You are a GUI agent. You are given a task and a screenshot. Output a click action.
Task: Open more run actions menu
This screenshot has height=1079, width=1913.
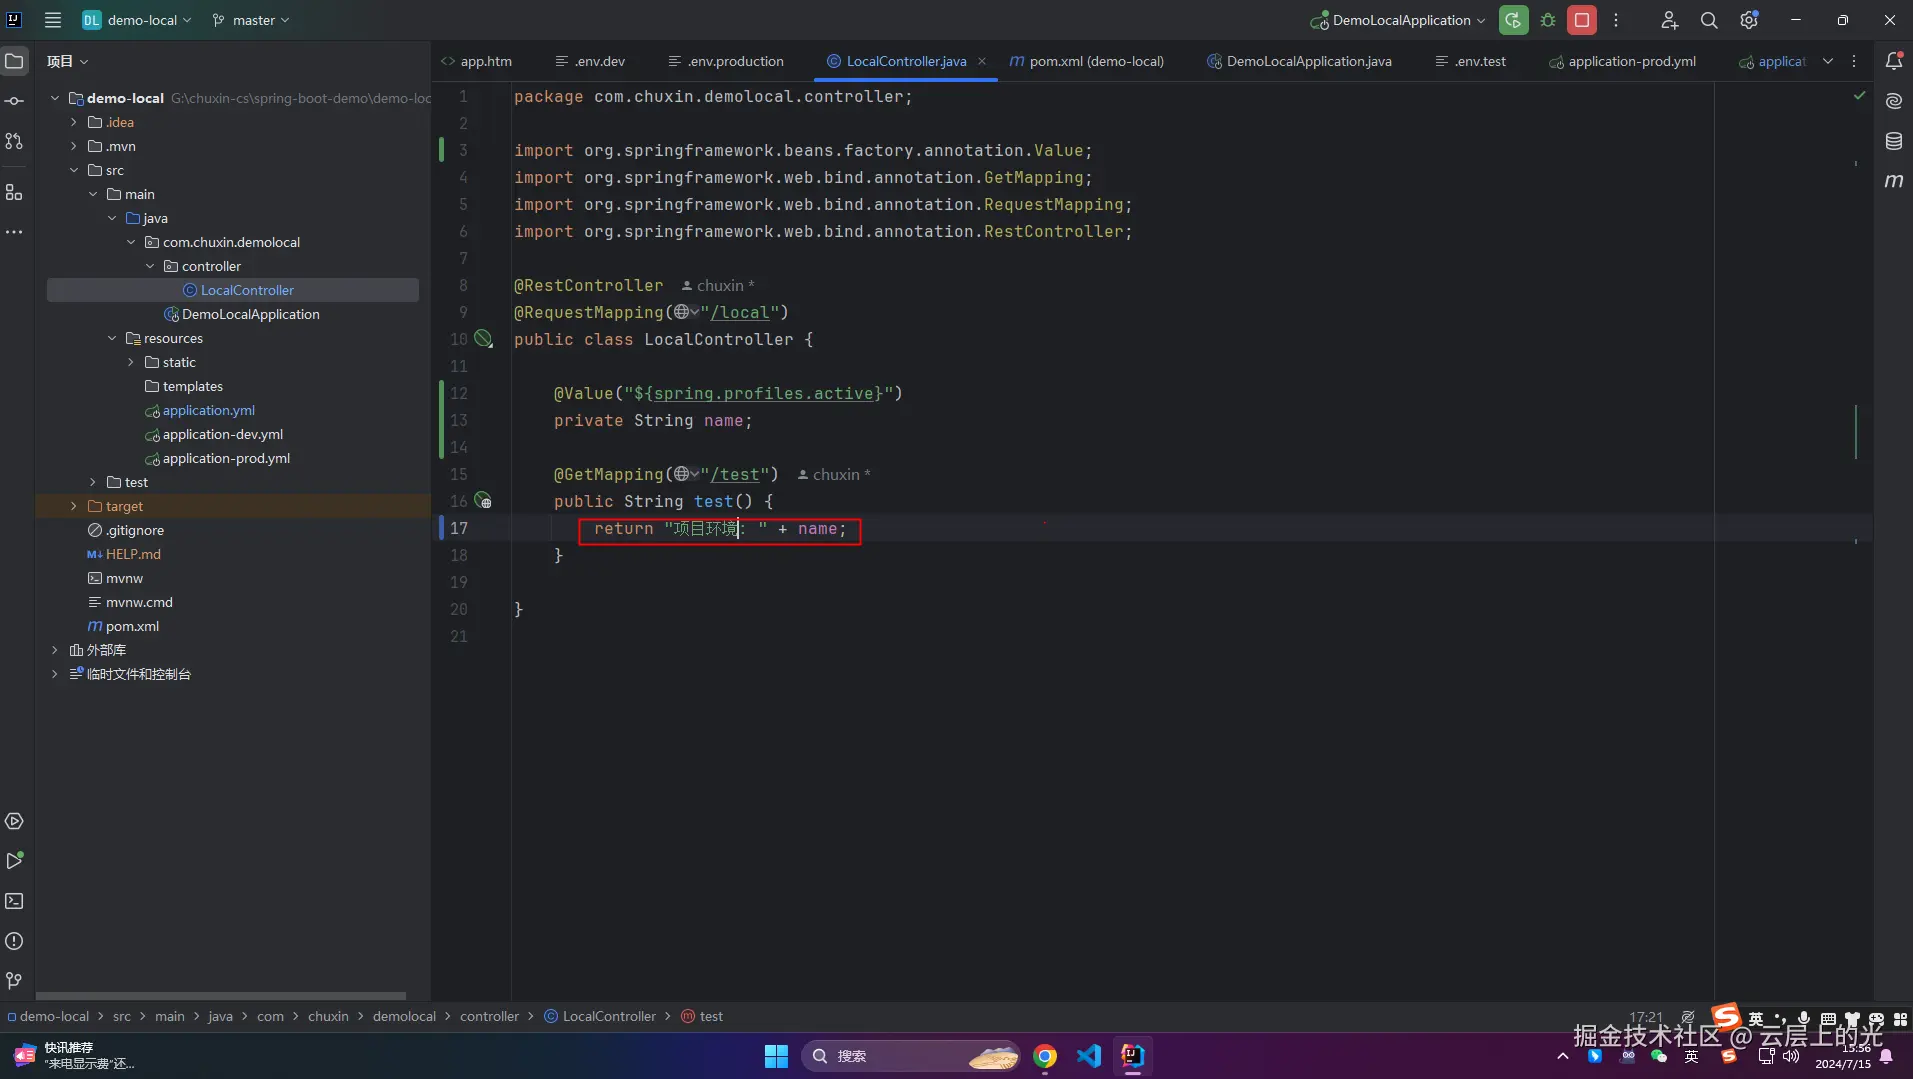click(1616, 20)
